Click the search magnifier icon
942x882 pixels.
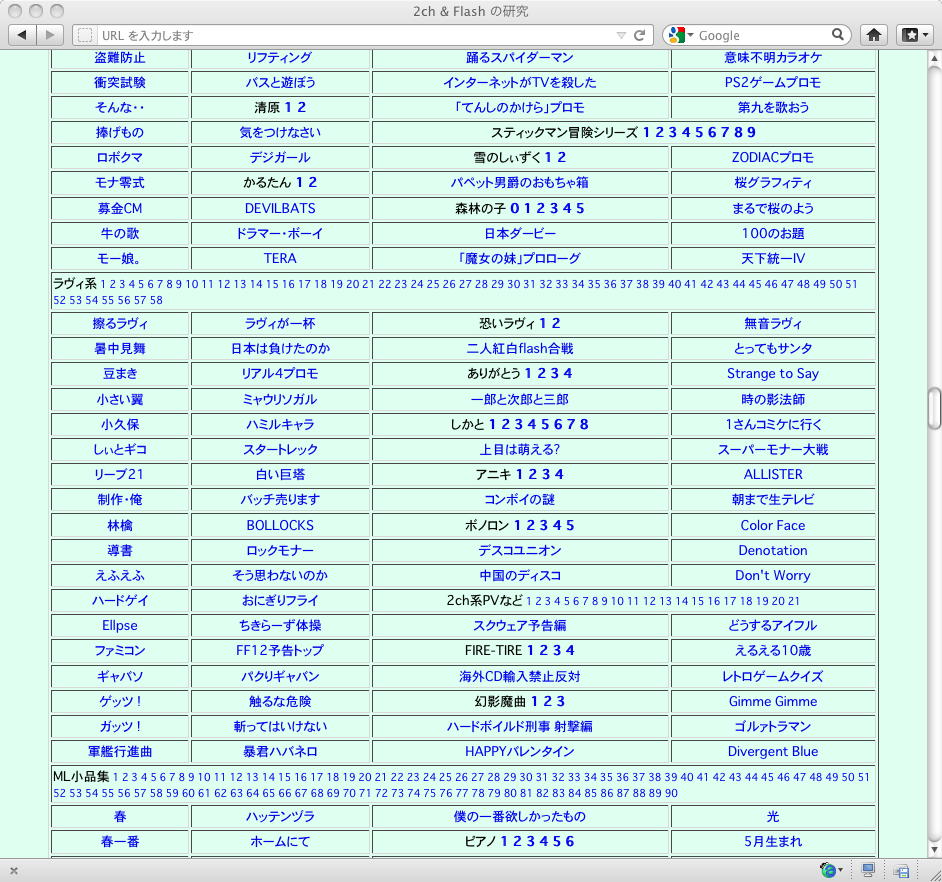click(837, 35)
